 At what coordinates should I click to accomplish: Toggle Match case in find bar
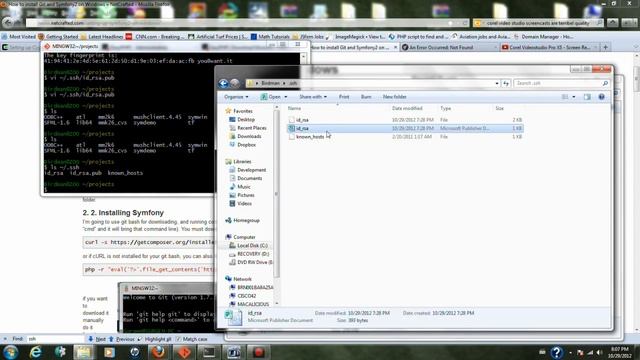[192, 339]
